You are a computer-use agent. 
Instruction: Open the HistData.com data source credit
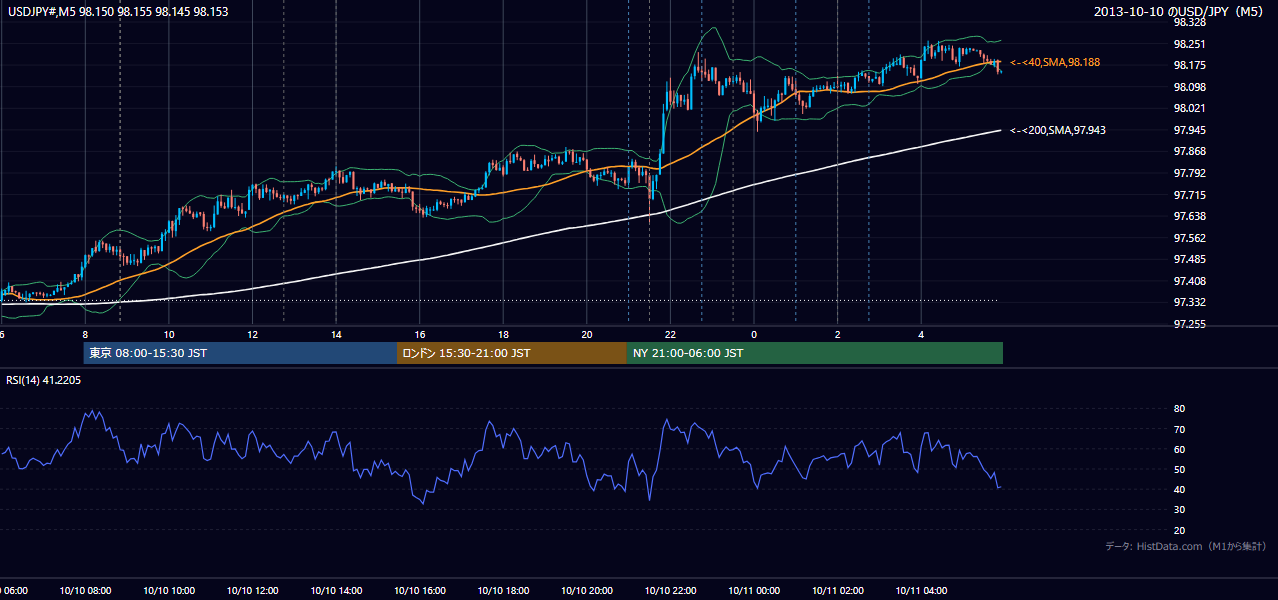pos(1186,546)
